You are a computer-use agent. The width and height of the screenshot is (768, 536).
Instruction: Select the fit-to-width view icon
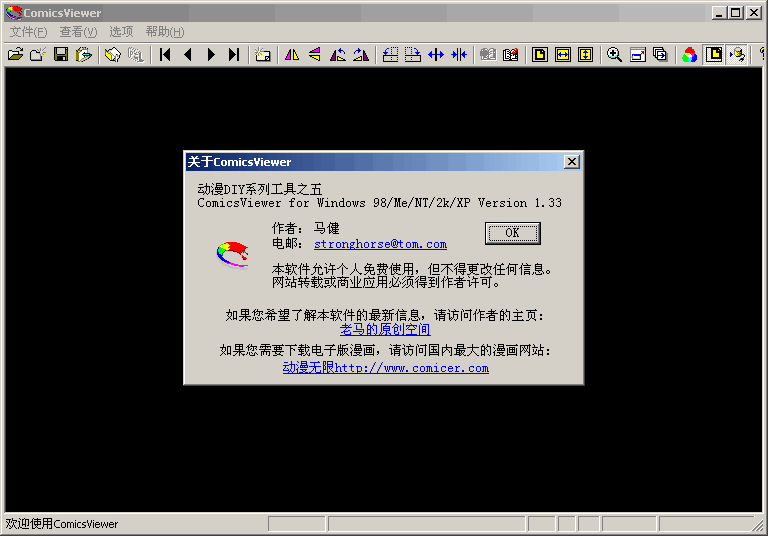pos(563,55)
